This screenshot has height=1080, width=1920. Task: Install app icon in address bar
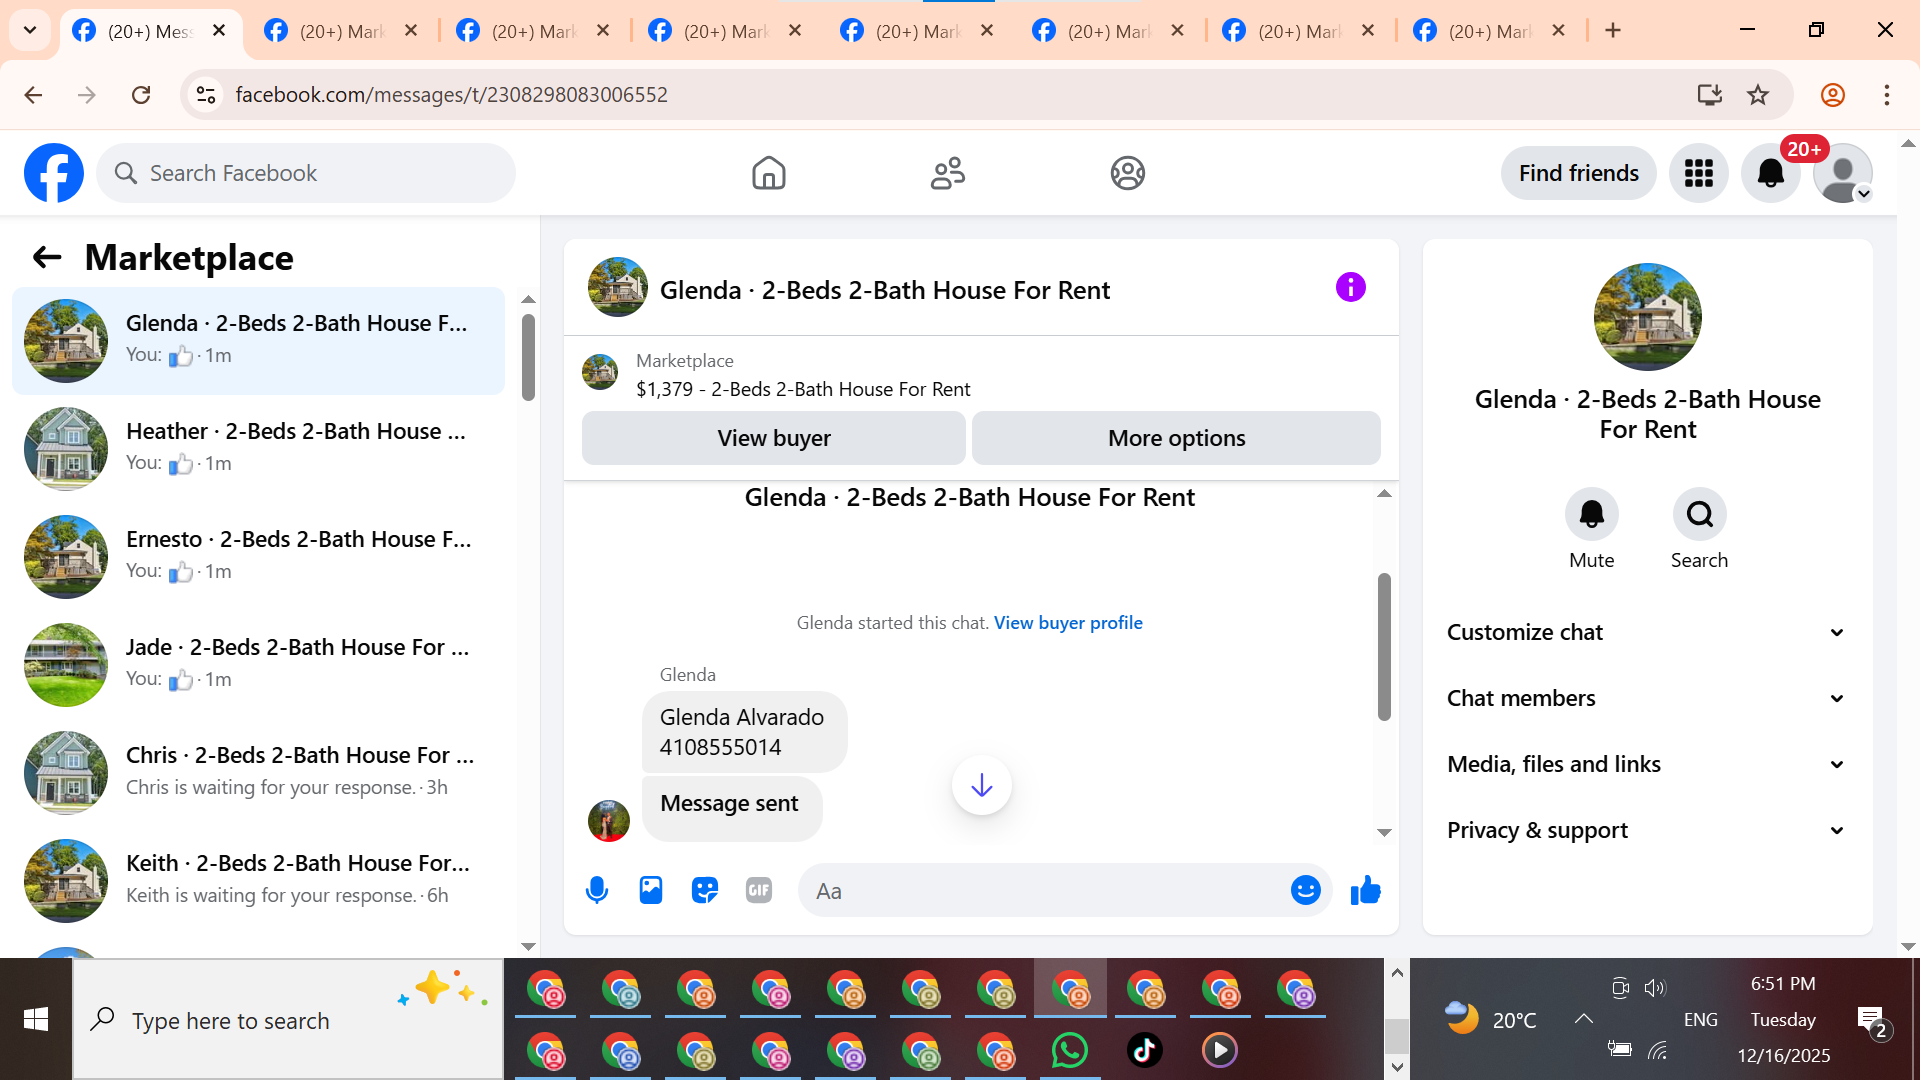(1709, 95)
